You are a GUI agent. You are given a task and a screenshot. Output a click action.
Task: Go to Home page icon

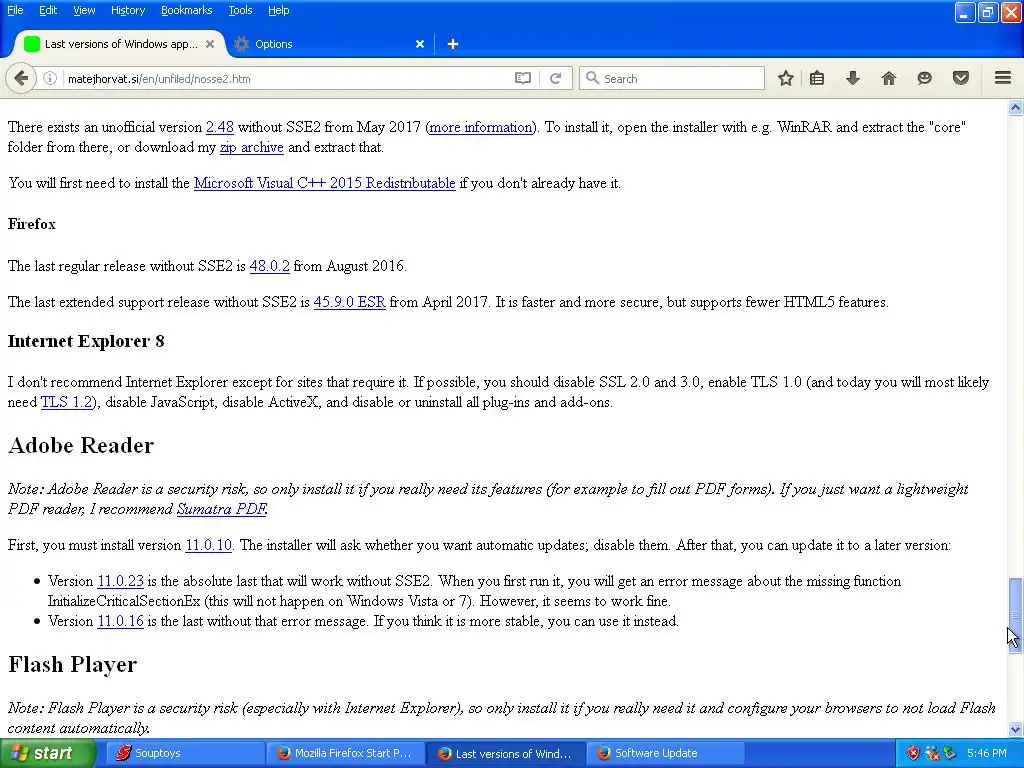click(889, 78)
